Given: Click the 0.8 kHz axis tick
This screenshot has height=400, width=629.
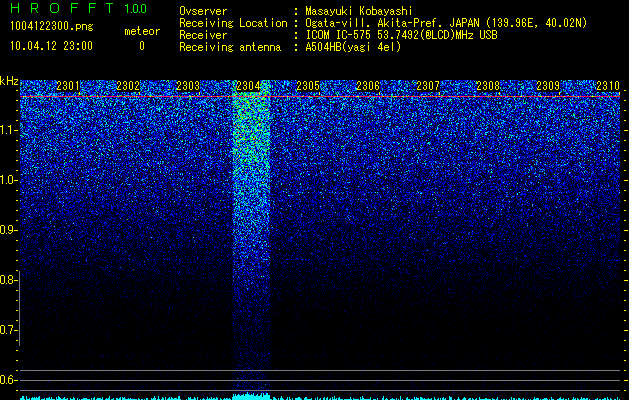Looking at the screenshot, I should click(9, 280).
